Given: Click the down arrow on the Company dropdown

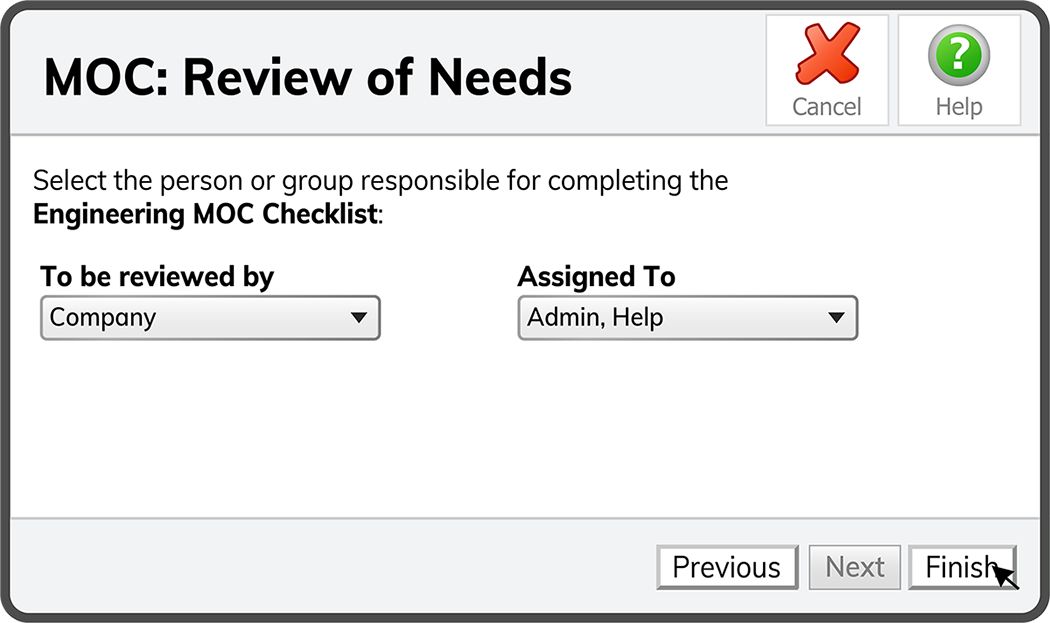Looking at the screenshot, I should [x=359, y=318].
